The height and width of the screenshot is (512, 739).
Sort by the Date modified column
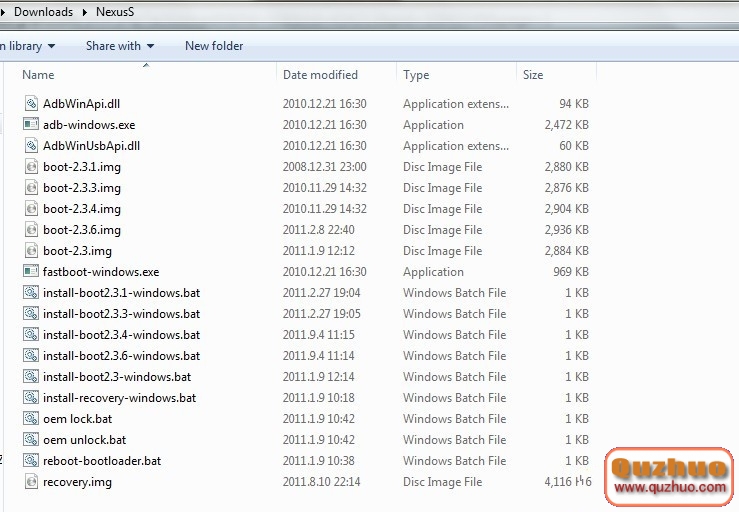tap(320, 75)
